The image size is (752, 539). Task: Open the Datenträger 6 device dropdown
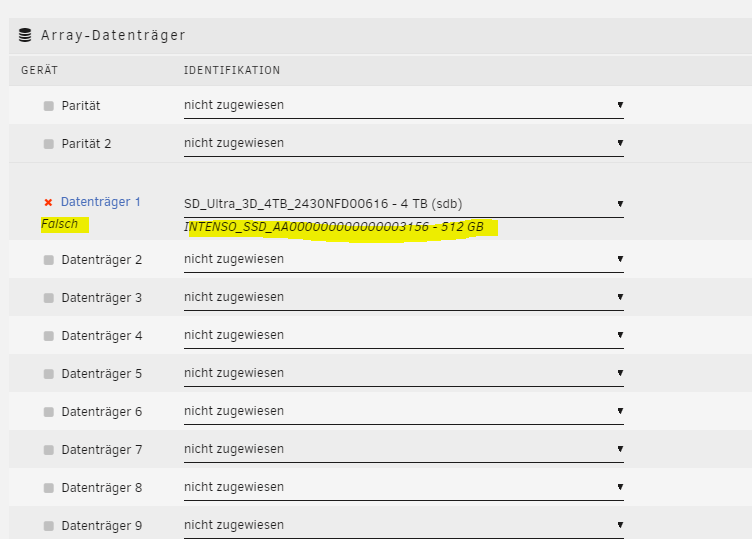(x=404, y=411)
